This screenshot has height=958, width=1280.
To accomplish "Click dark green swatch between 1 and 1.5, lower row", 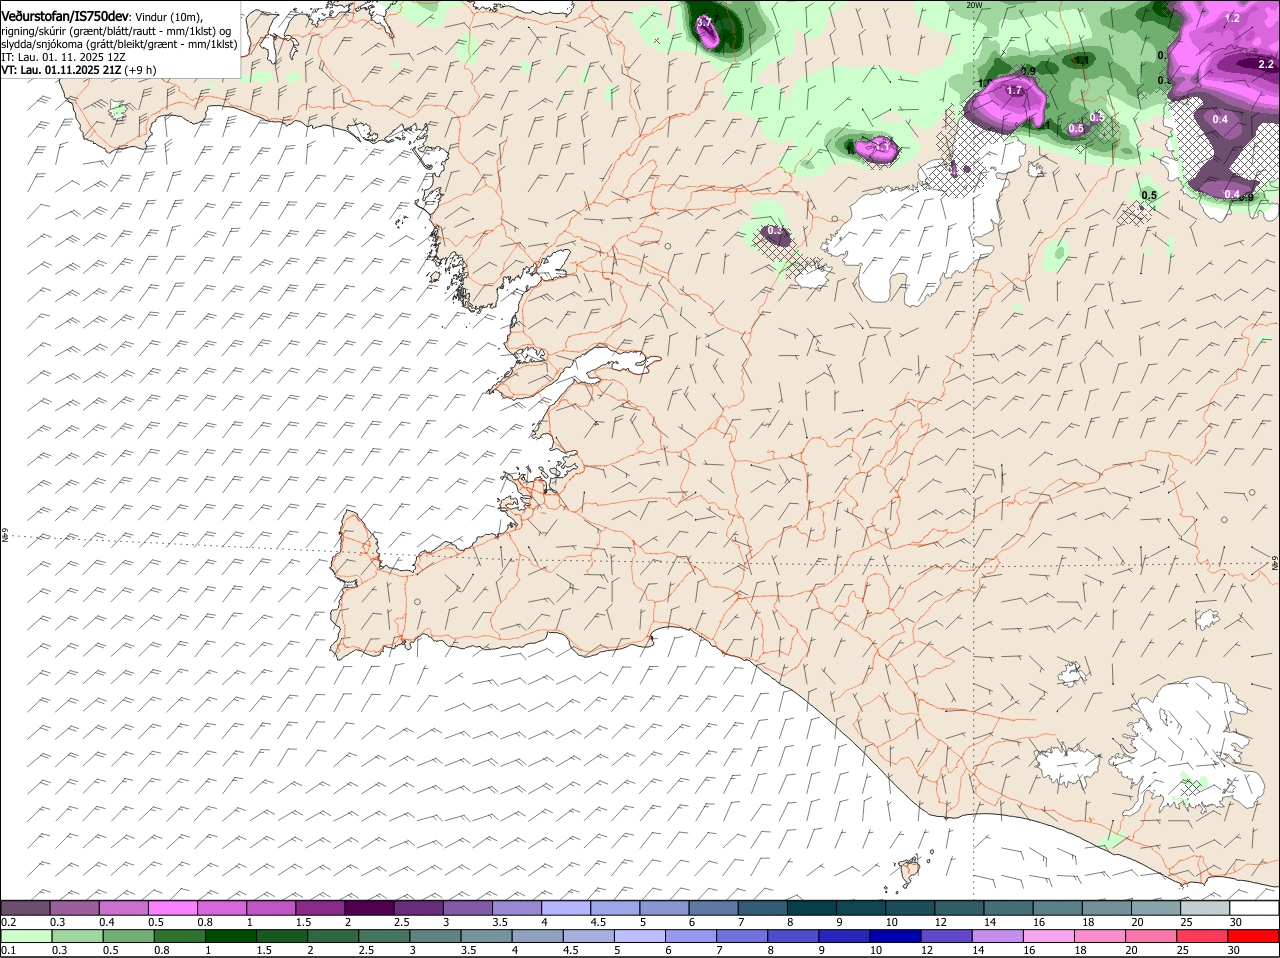I will click(232, 936).
